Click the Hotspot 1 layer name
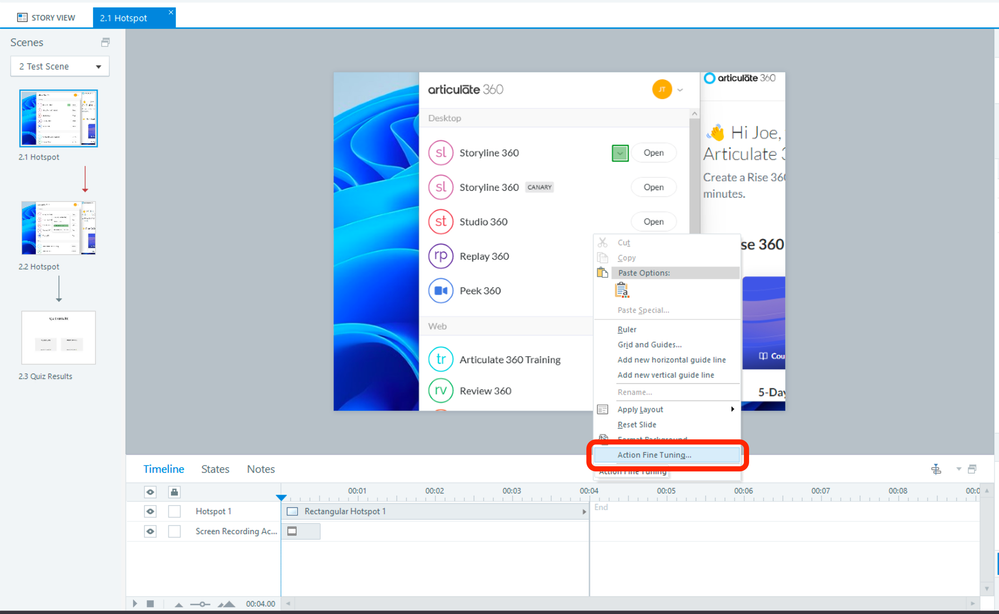Screen dimensions: 999x614 click(213, 511)
